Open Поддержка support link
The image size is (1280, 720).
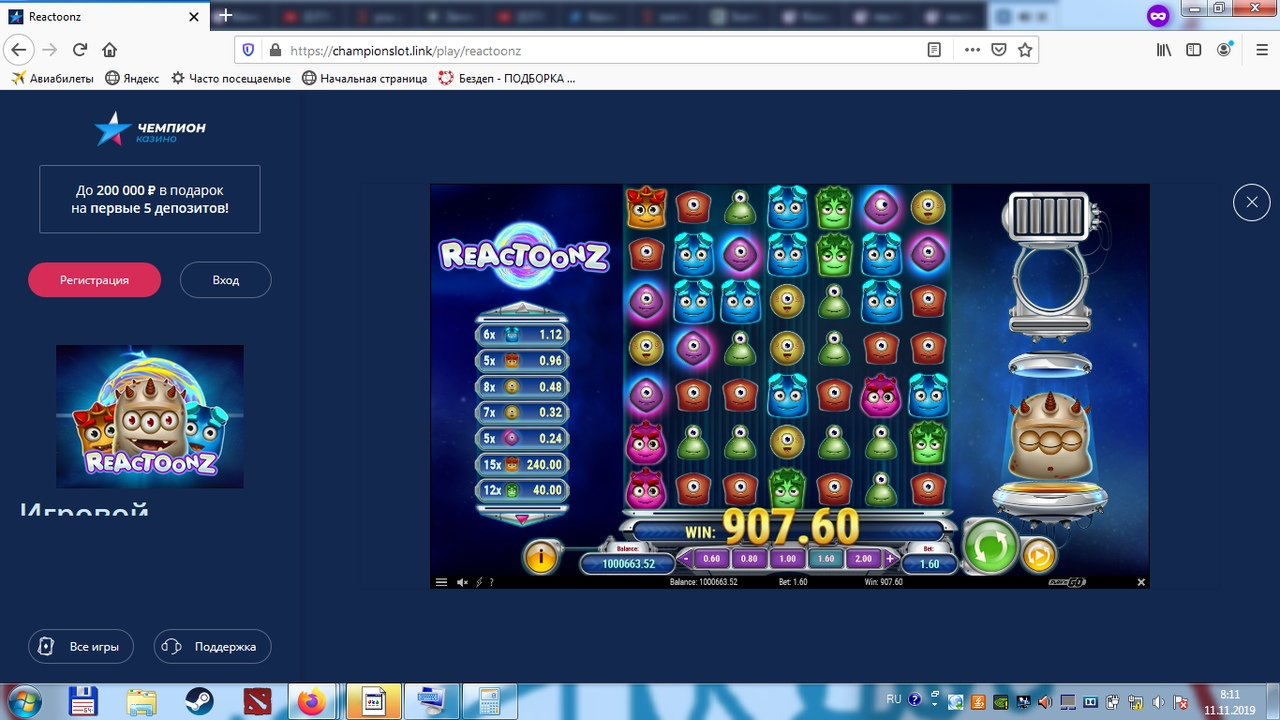tap(212, 647)
